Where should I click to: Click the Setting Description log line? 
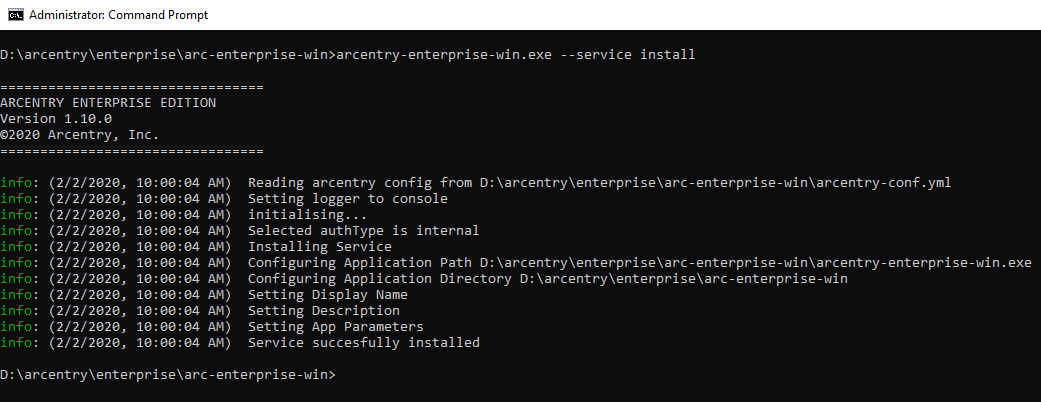pos(324,310)
